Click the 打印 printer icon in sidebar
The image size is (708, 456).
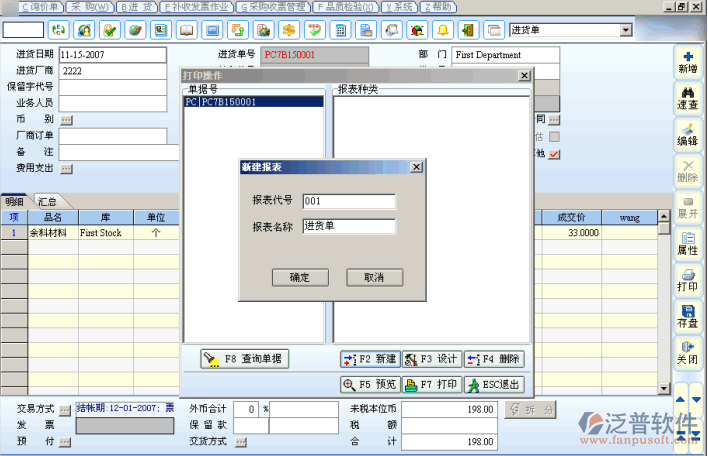687,279
